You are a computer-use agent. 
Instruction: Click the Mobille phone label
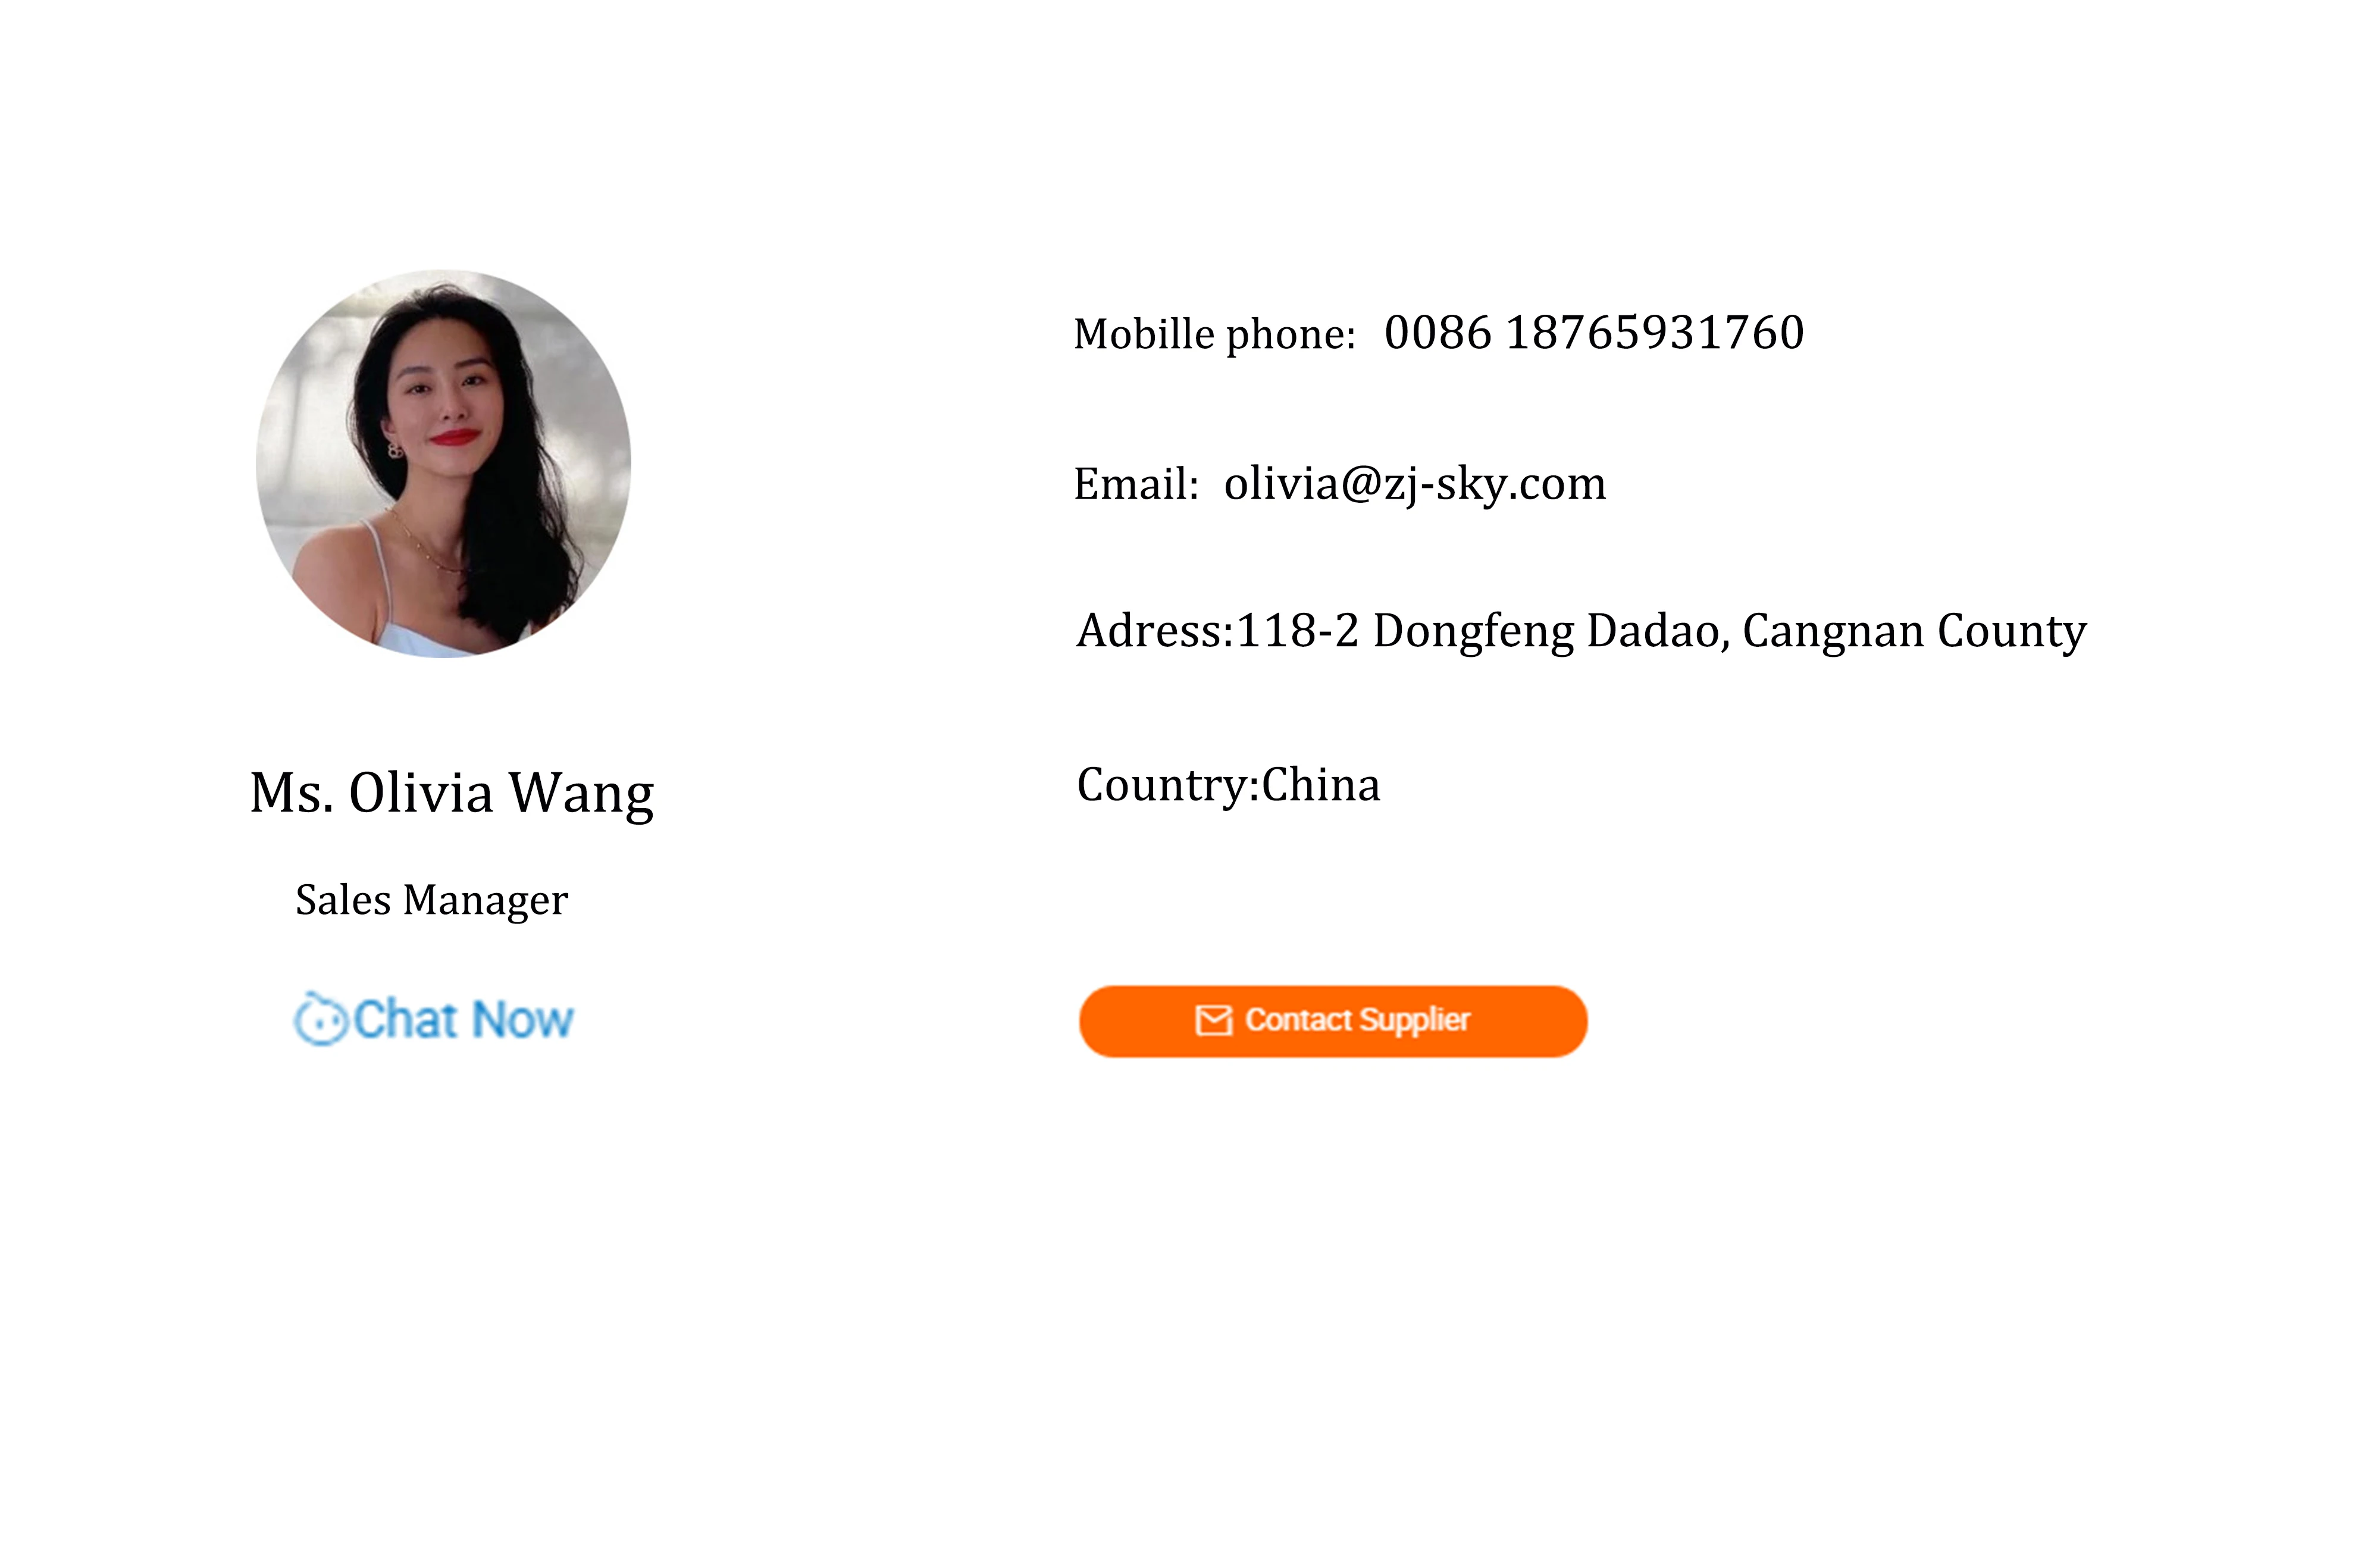coord(1214,335)
